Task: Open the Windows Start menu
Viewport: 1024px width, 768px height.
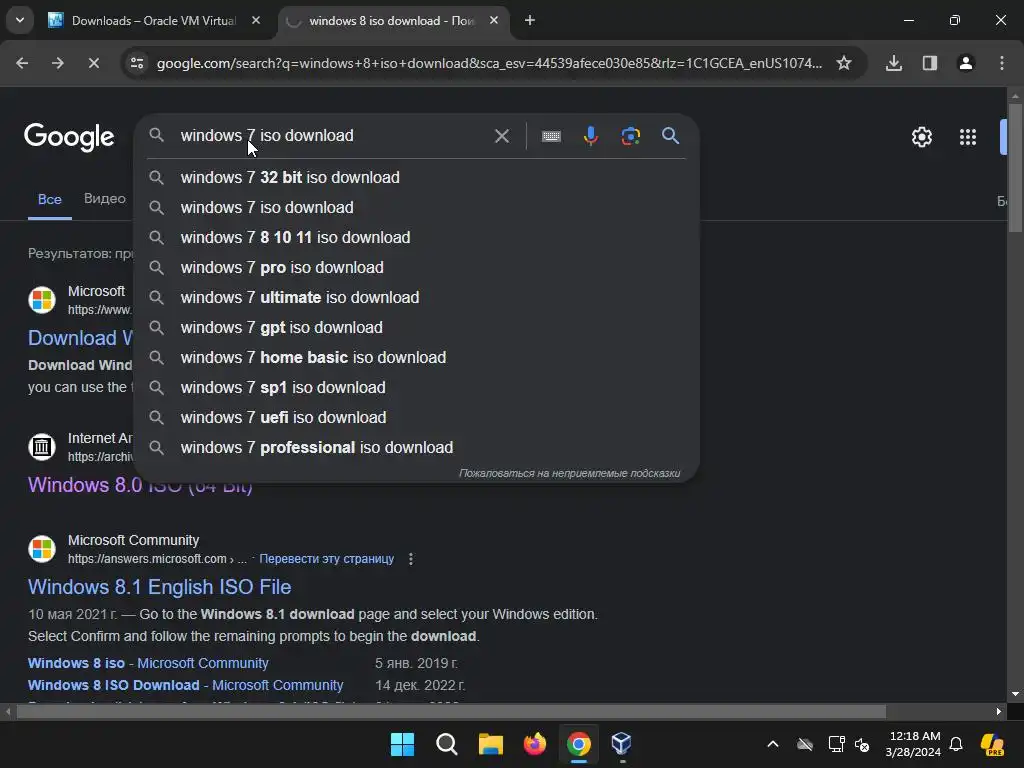Action: tap(402, 744)
